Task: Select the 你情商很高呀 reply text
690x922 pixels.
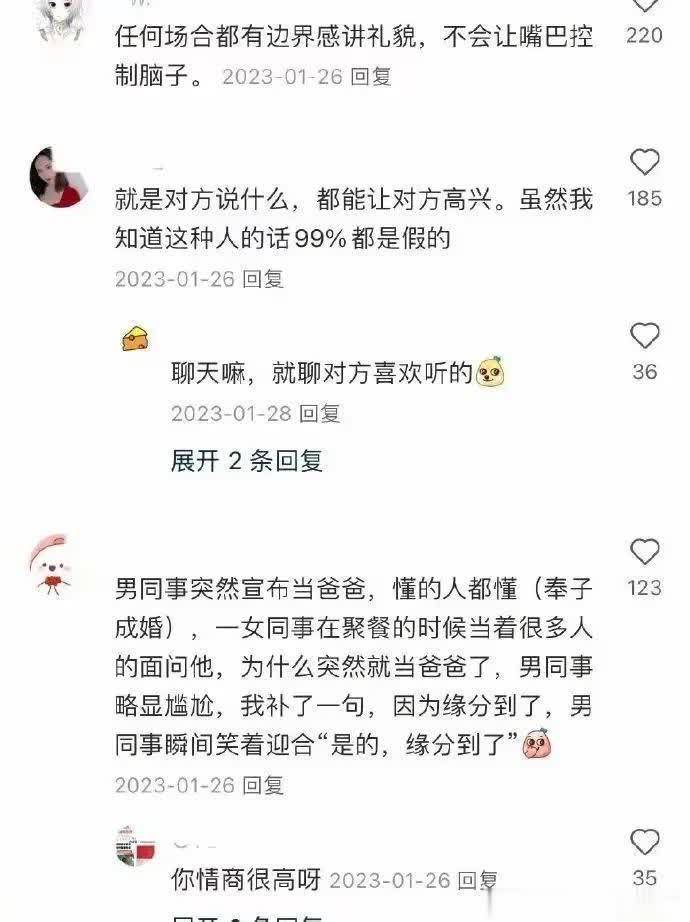Action: (246, 880)
